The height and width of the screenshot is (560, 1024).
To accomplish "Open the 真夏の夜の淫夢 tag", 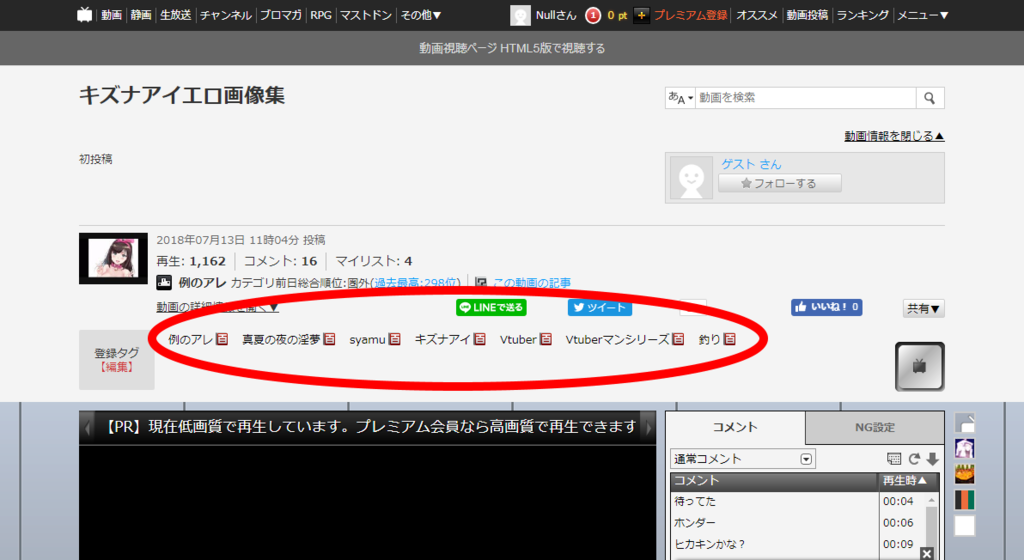I will pos(281,339).
